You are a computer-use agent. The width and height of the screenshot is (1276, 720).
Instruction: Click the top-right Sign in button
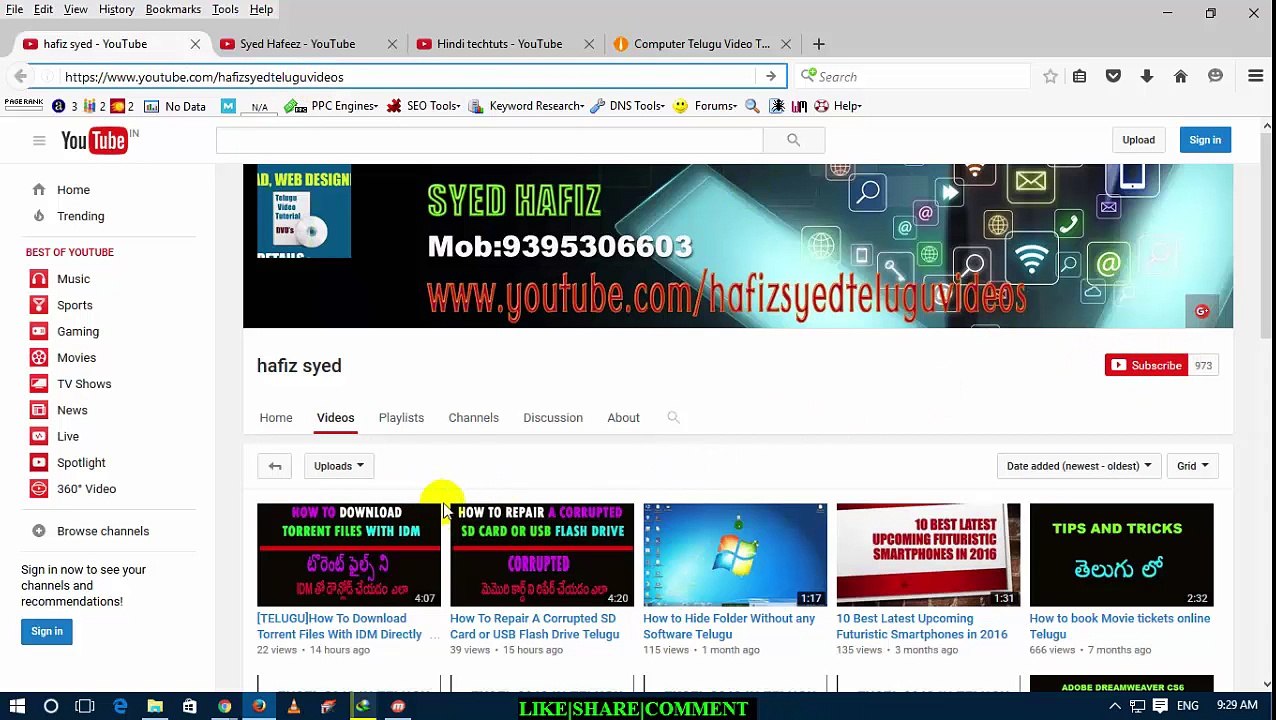1205,140
